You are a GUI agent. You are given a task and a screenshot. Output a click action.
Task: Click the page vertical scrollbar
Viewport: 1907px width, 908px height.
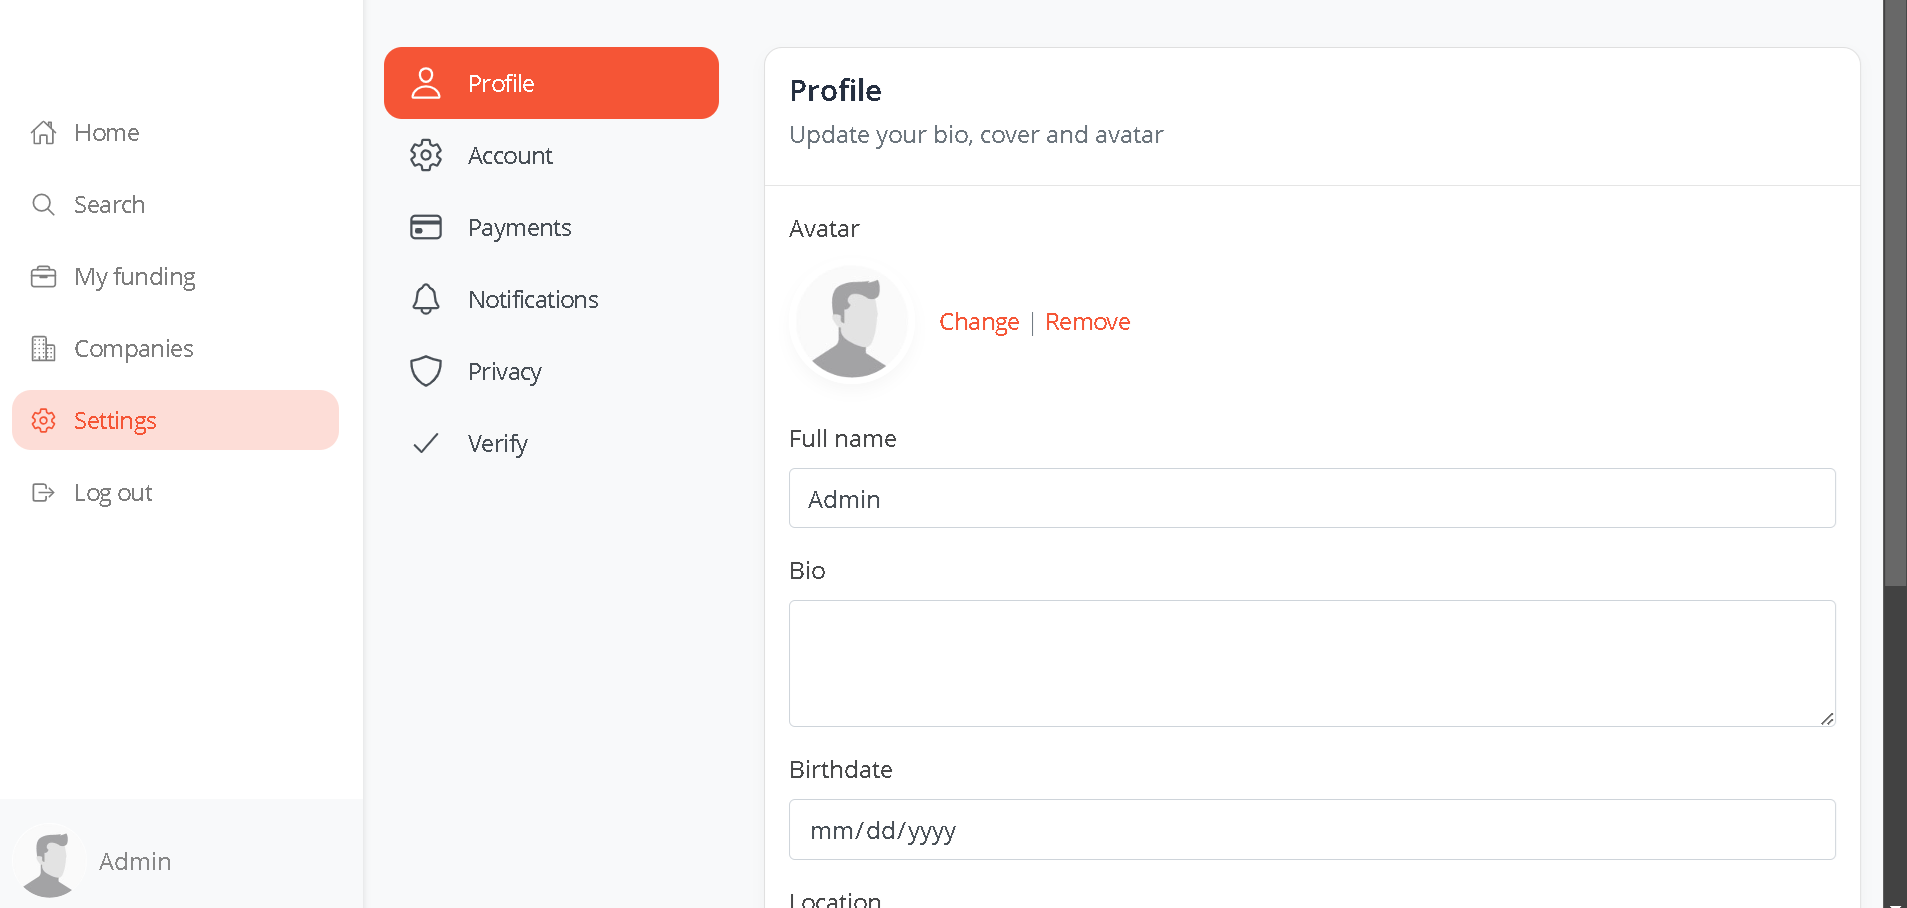1895,454
